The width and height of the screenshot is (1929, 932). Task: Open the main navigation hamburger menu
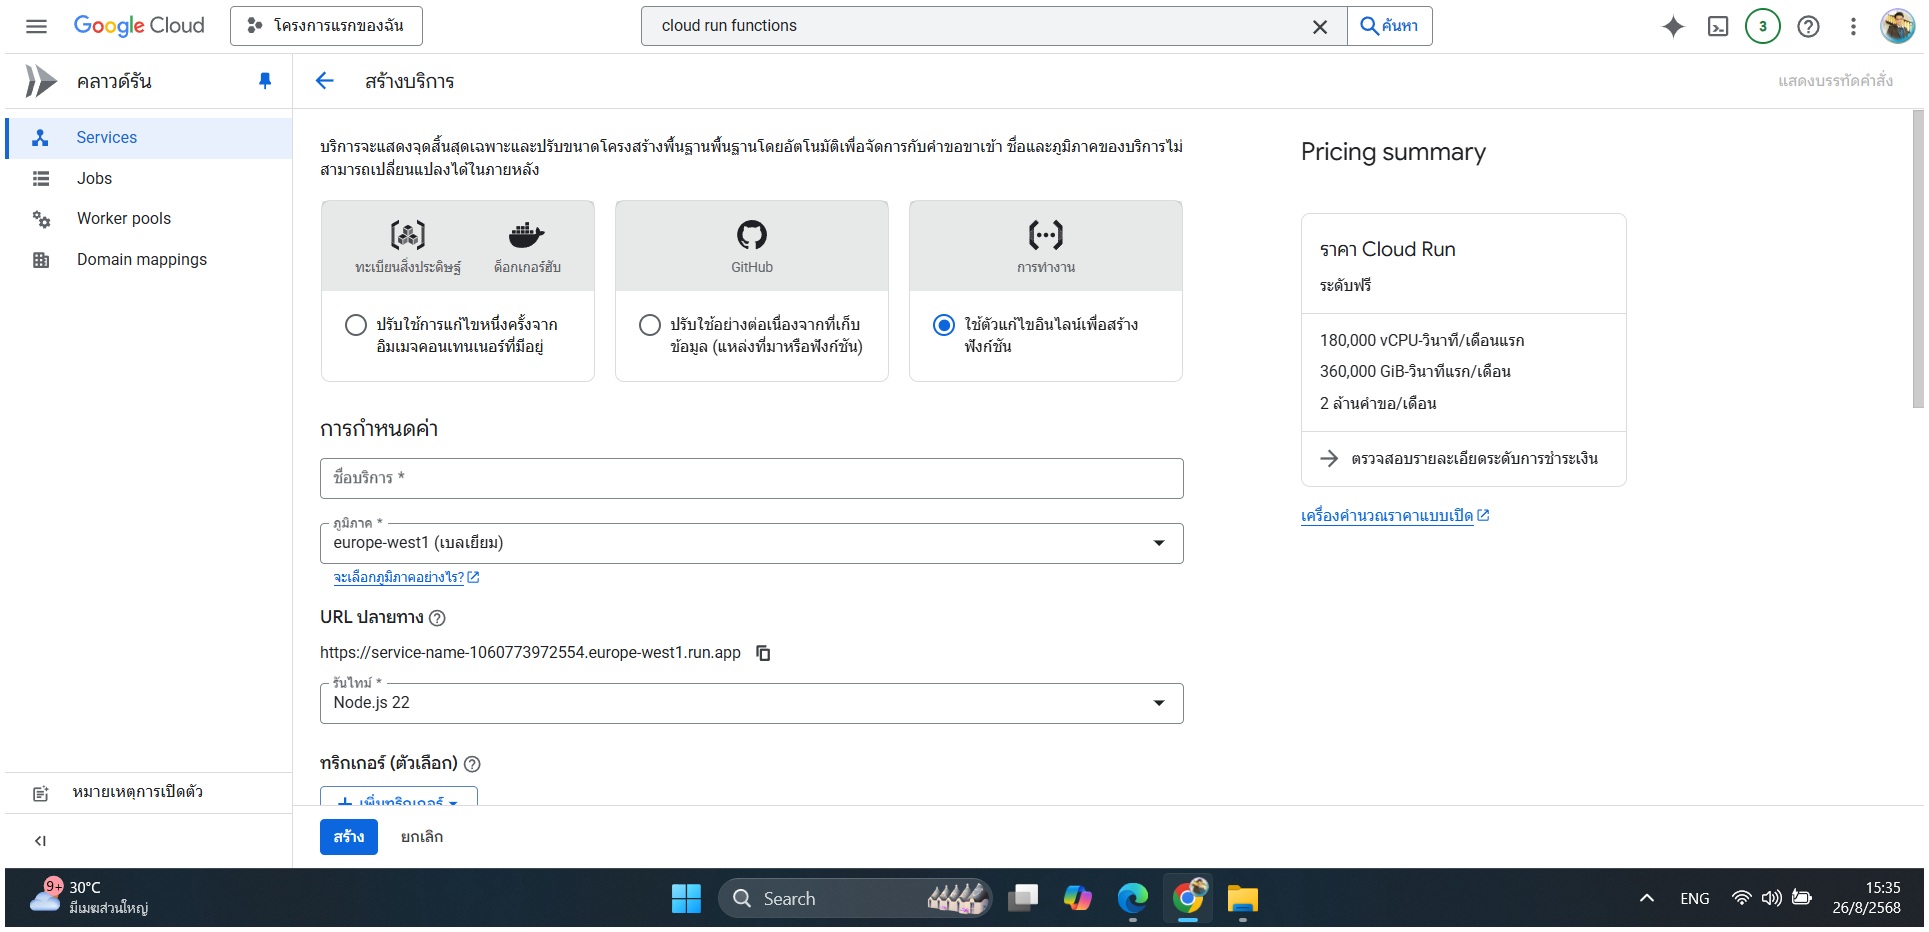tap(36, 26)
